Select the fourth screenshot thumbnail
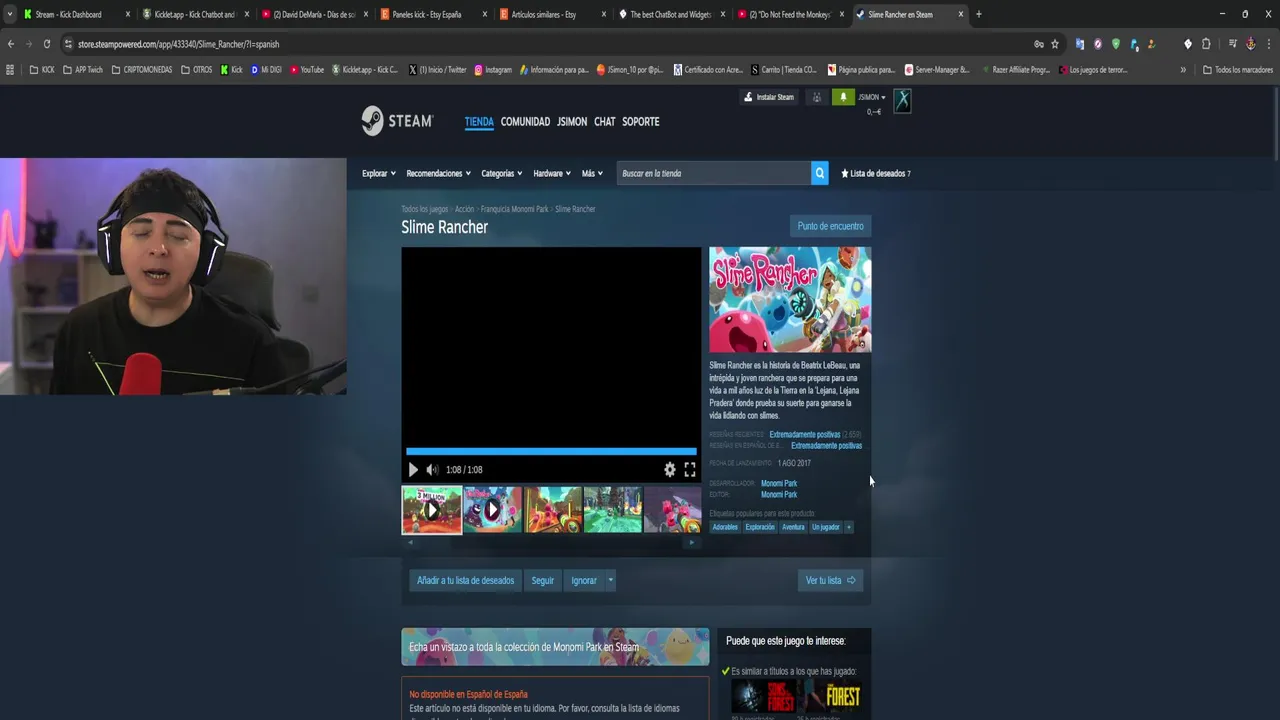Screen dimensions: 1280x720 (x=613, y=510)
